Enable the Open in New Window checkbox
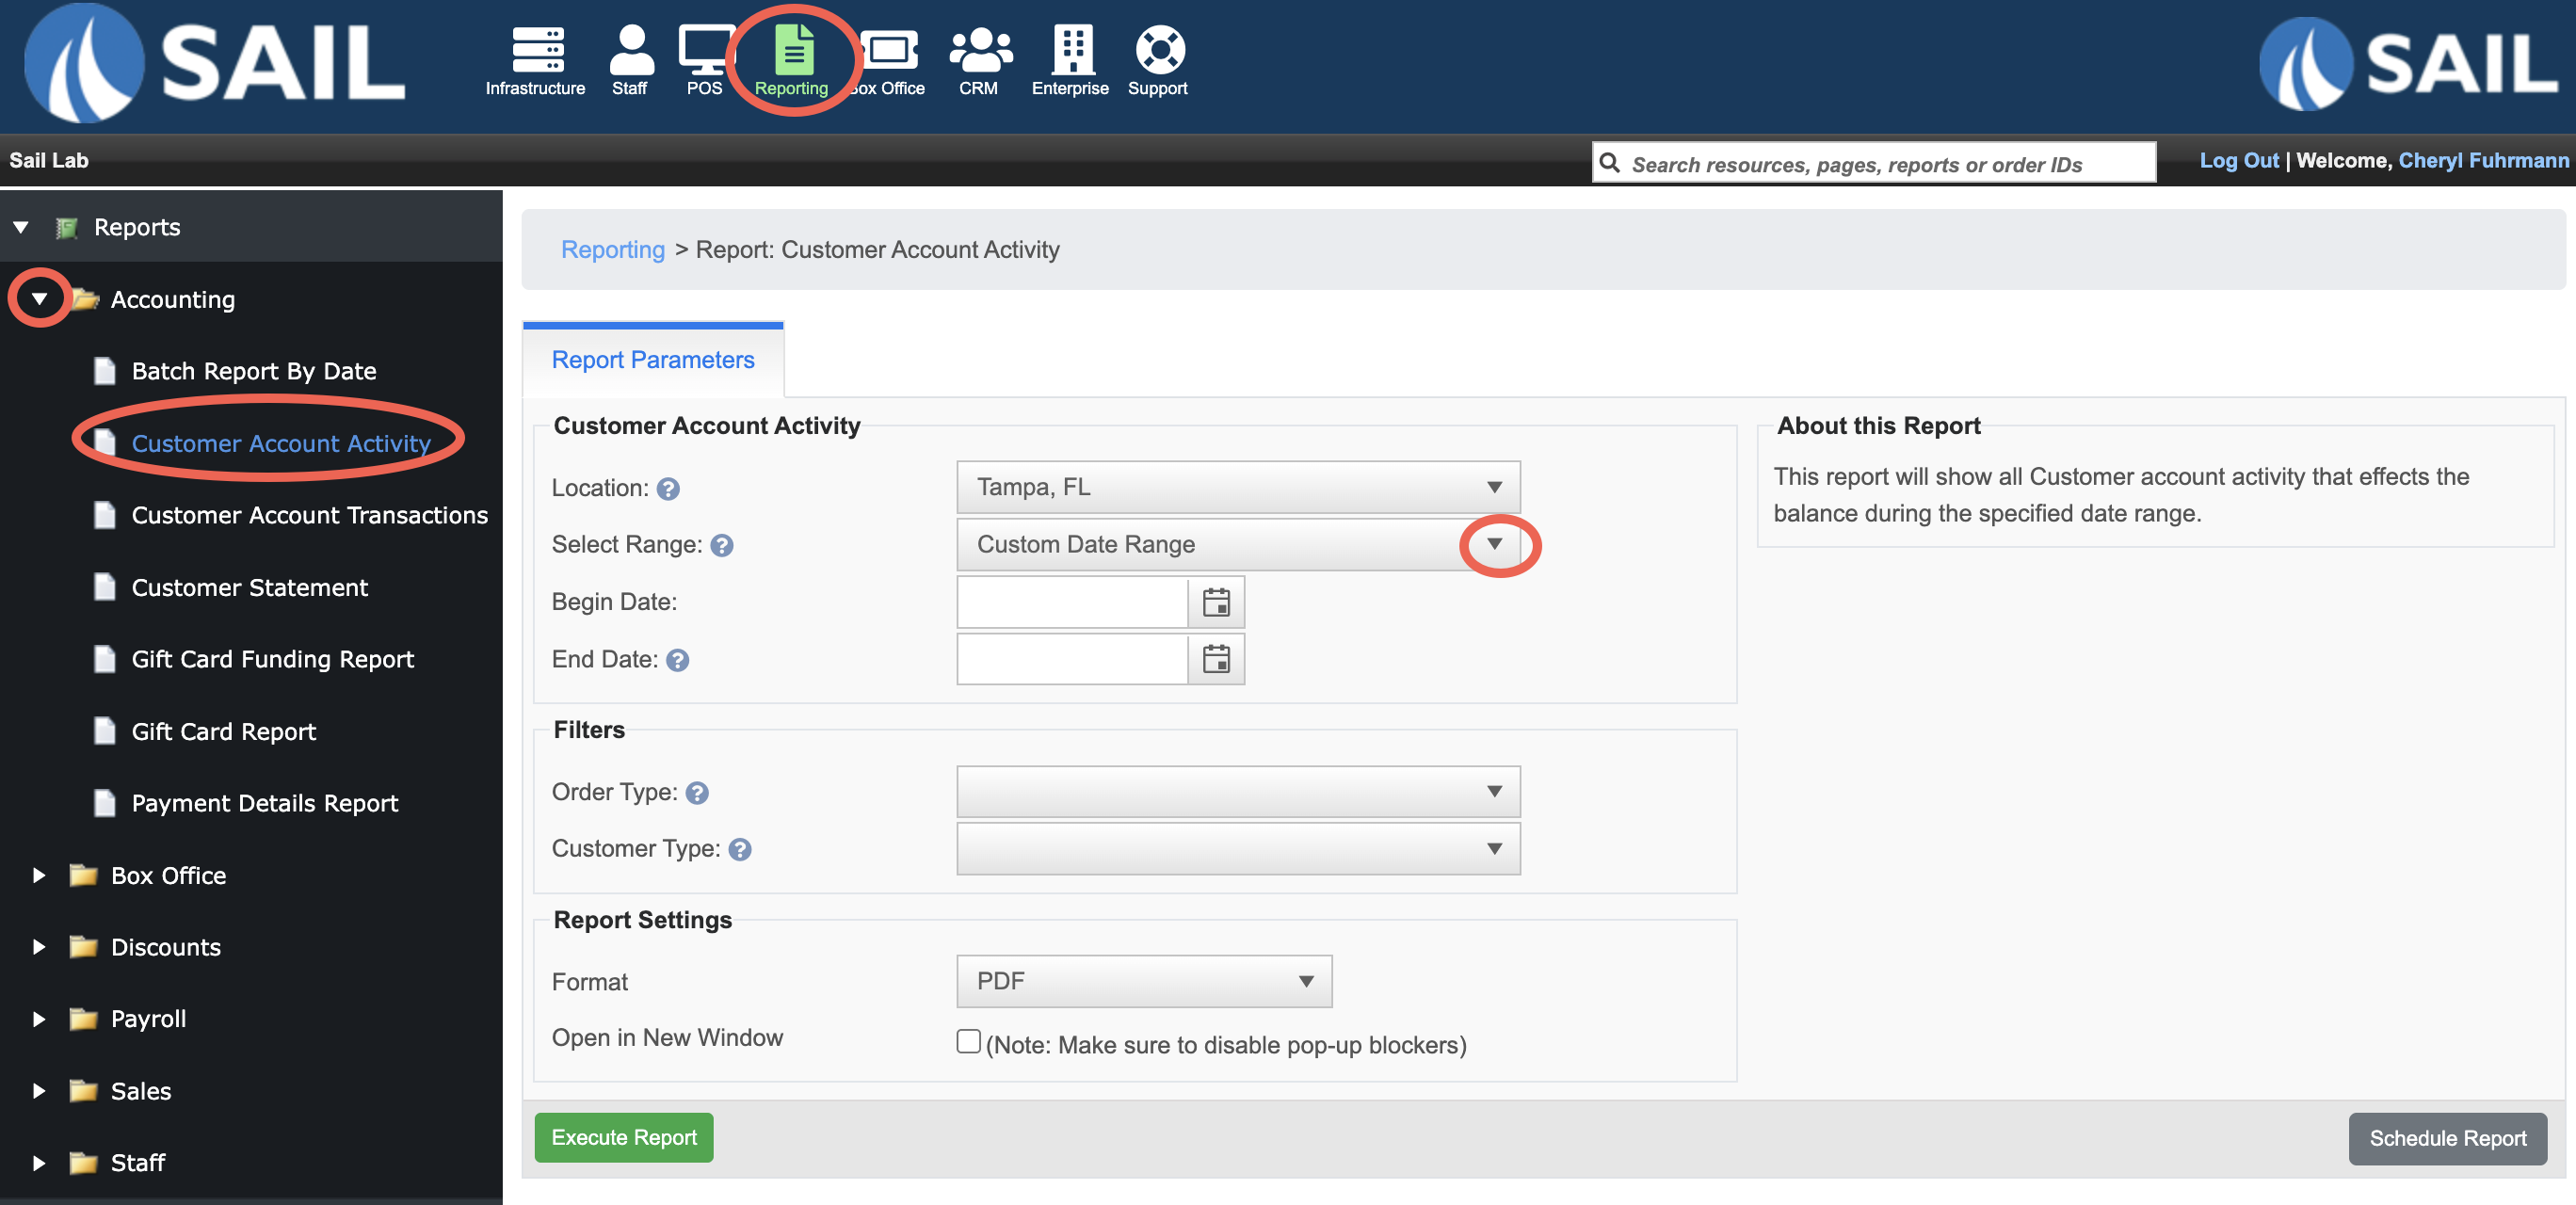The width and height of the screenshot is (2576, 1205). point(967,1041)
